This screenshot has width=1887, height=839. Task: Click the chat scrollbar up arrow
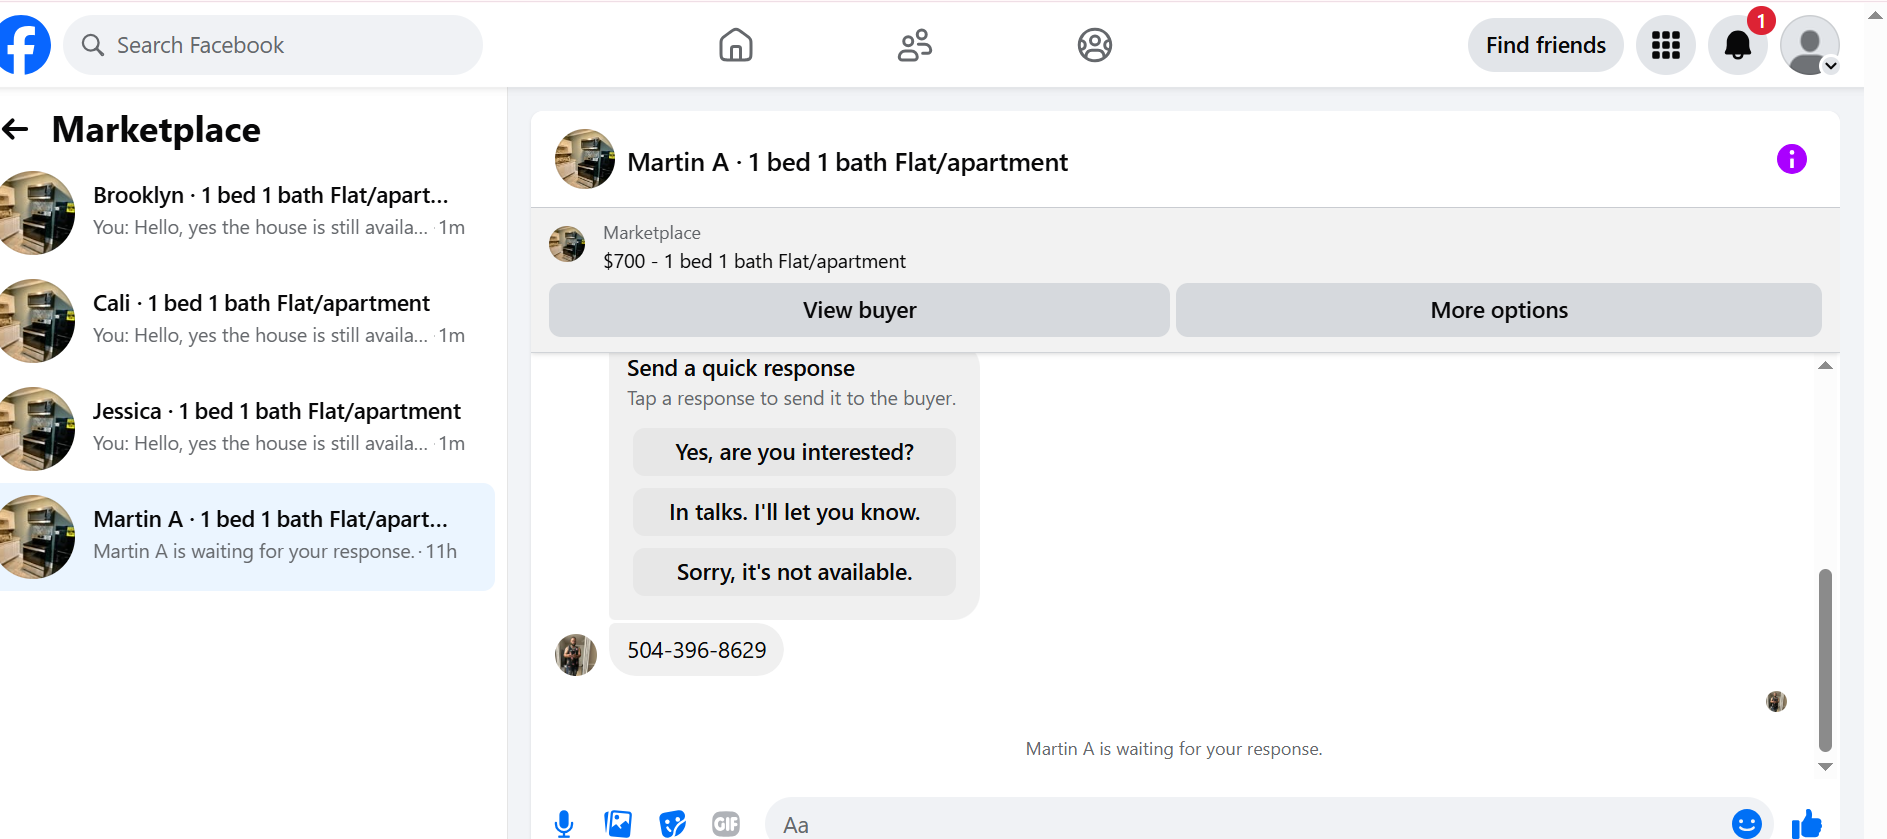[x=1825, y=366]
